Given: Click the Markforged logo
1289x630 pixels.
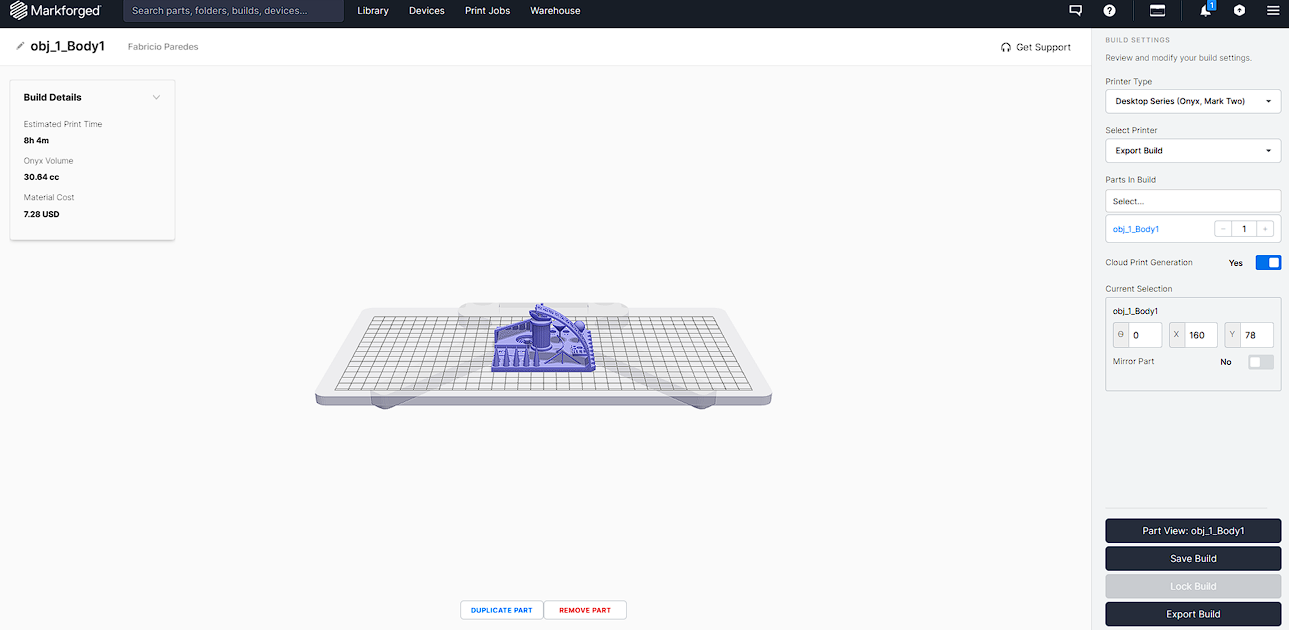Looking at the screenshot, I should 55,11.
